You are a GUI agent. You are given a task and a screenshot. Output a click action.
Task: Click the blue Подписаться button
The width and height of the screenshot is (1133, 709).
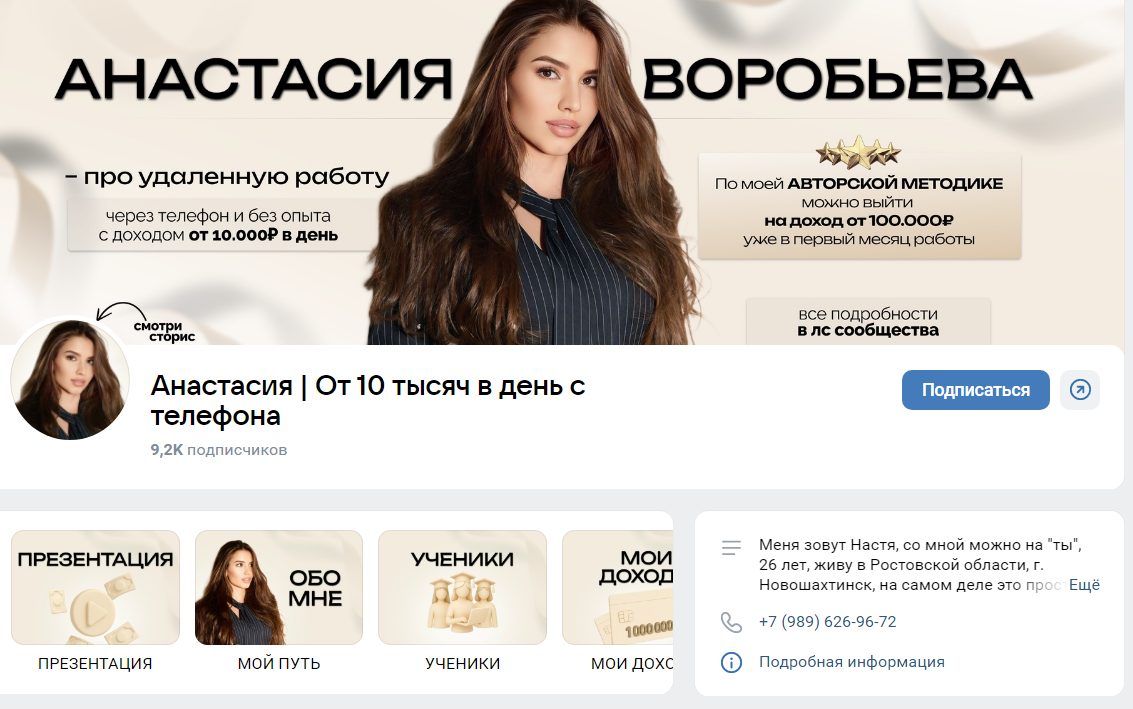[x=975, y=390]
